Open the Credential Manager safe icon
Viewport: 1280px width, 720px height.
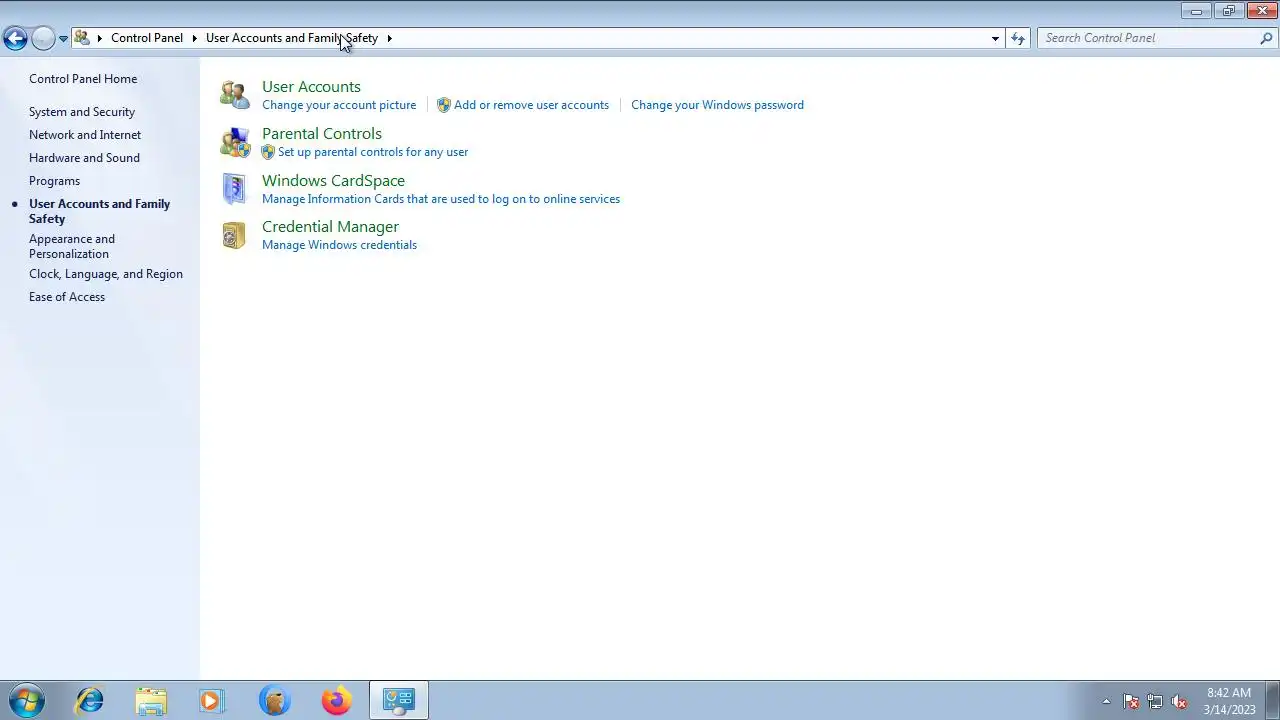pos(234,235)
